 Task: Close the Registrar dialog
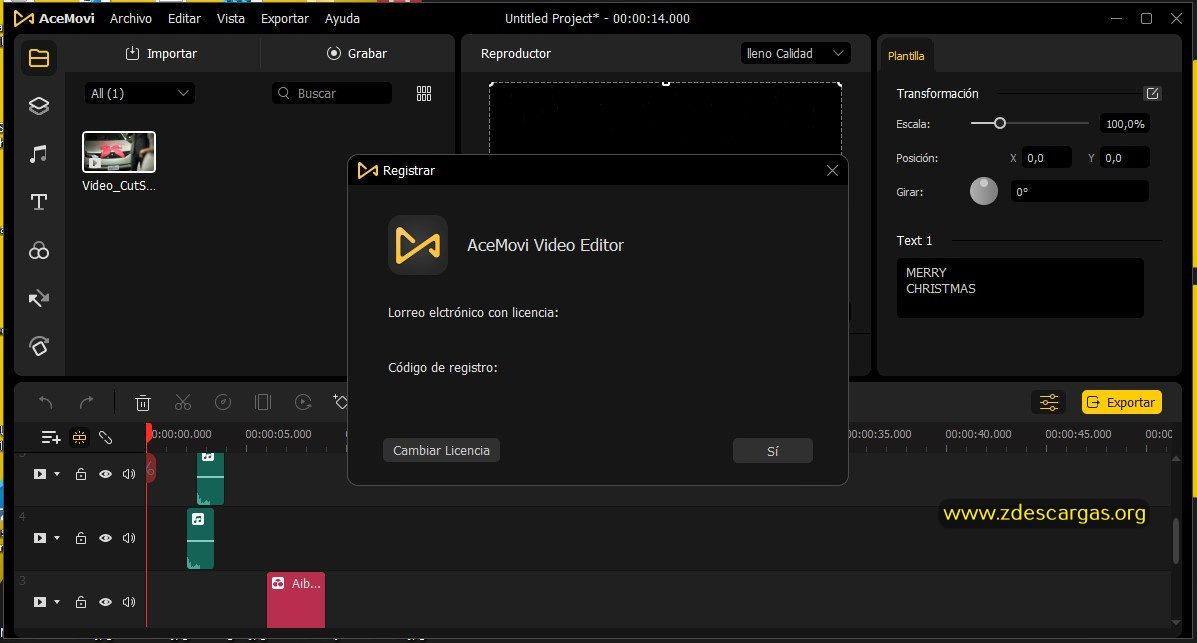coord(832,170)
